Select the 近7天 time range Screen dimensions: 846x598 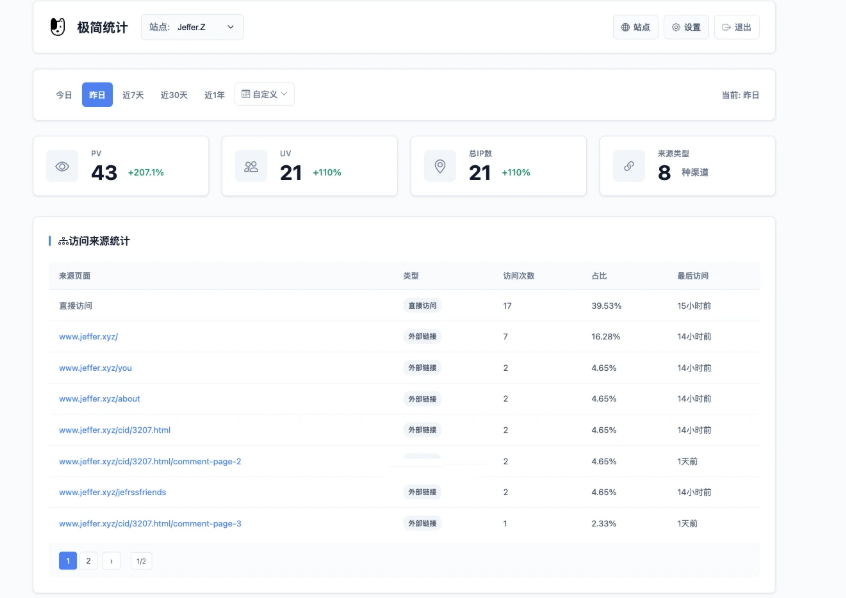coord(133,94)
